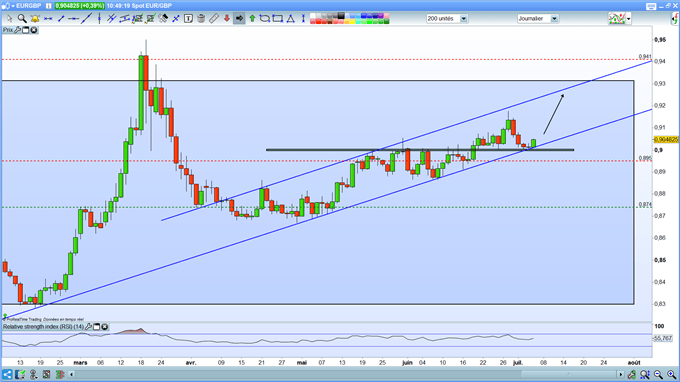Select the green up arrow marker

coord(252,18)
